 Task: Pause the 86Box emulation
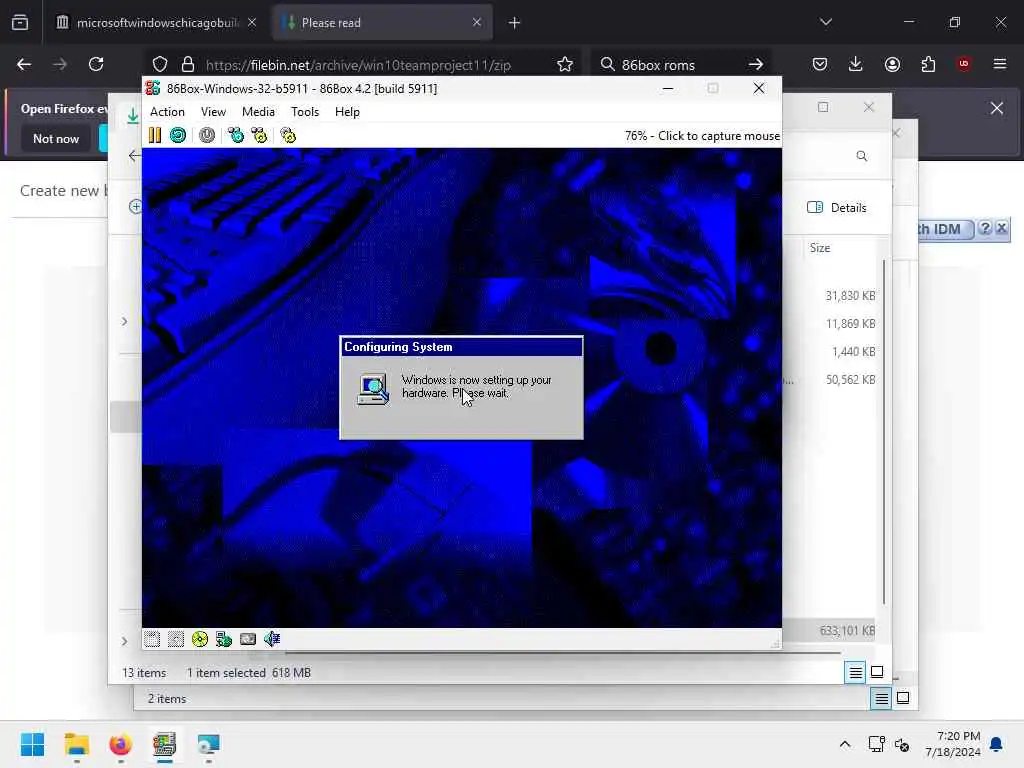coord(155,135)
